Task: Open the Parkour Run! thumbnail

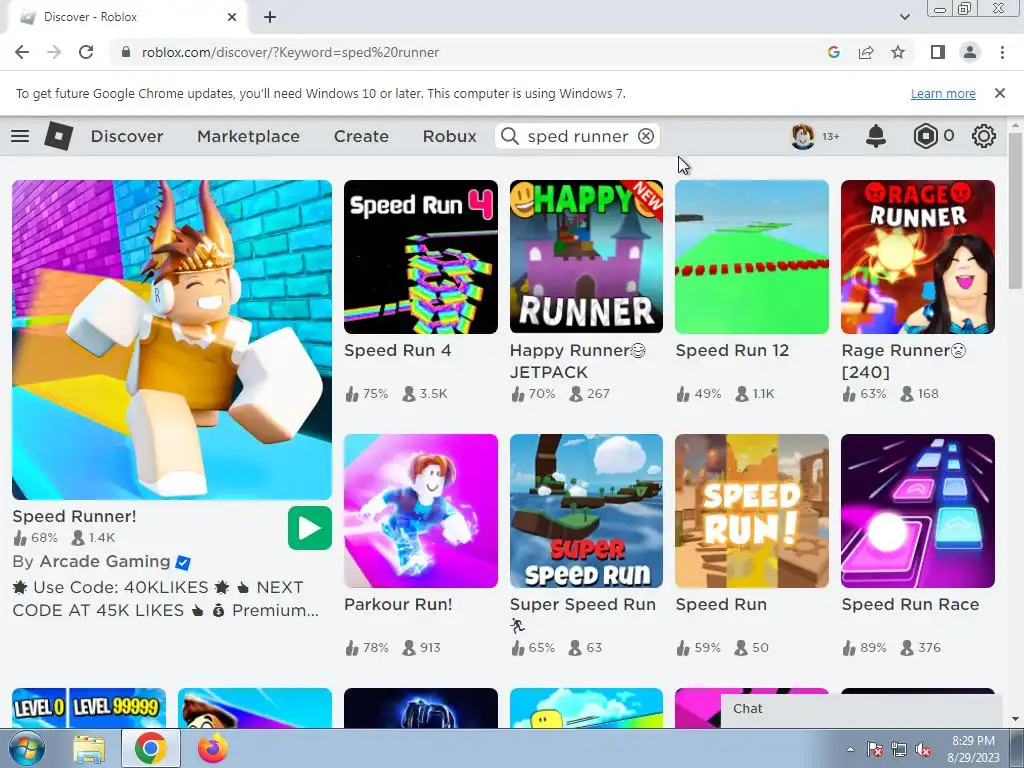Action: (x=421, y=511)
